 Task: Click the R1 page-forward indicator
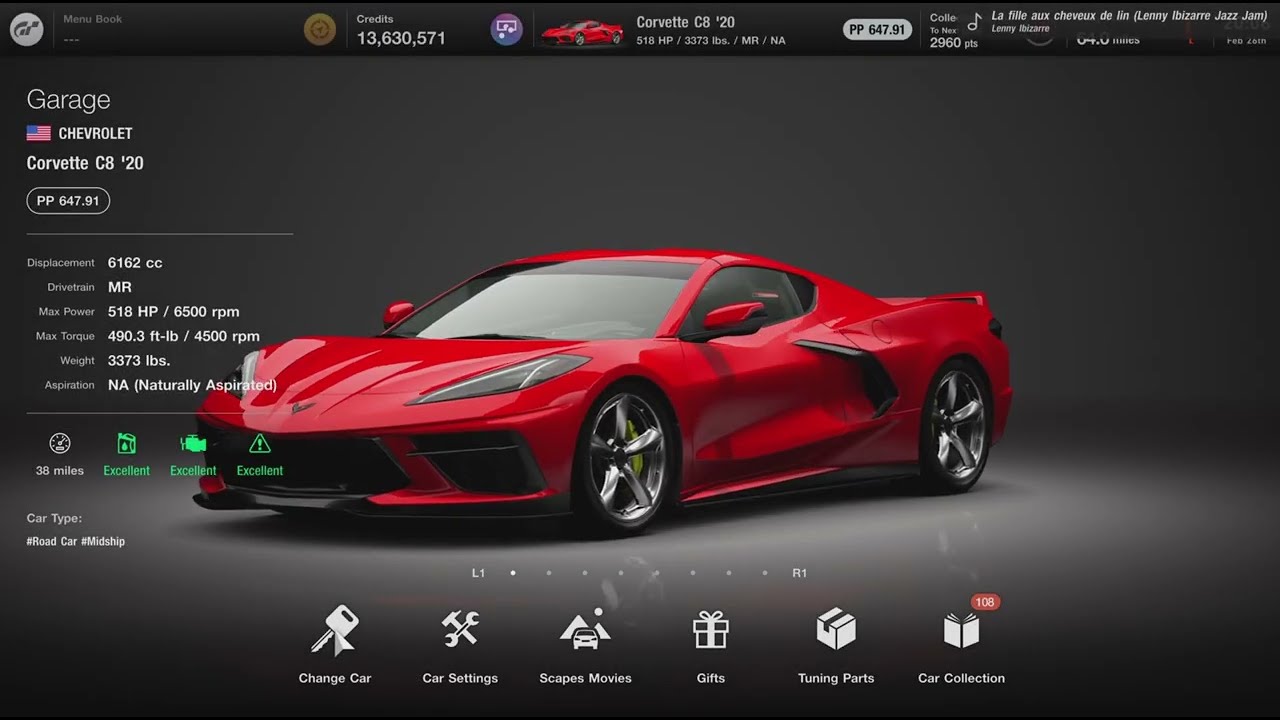[799, 573]
